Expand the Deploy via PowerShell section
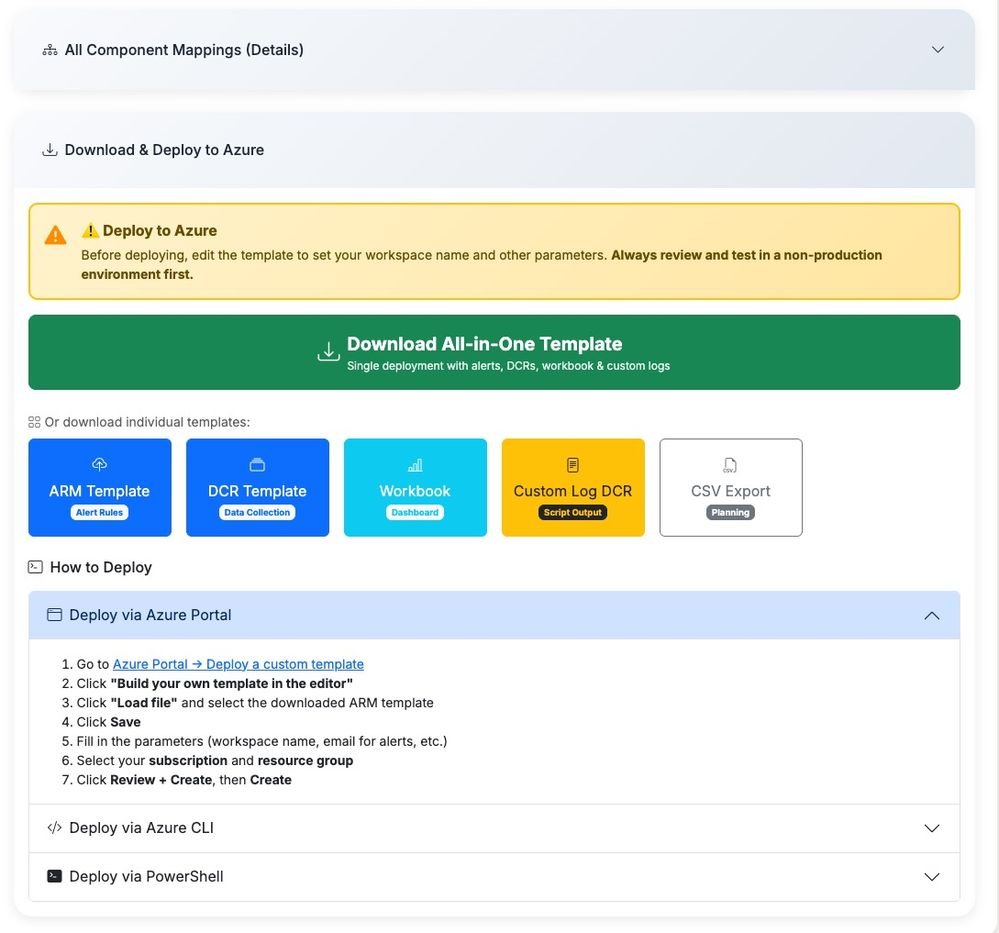The height and width of the screenshot is (933, 999). 931,875
